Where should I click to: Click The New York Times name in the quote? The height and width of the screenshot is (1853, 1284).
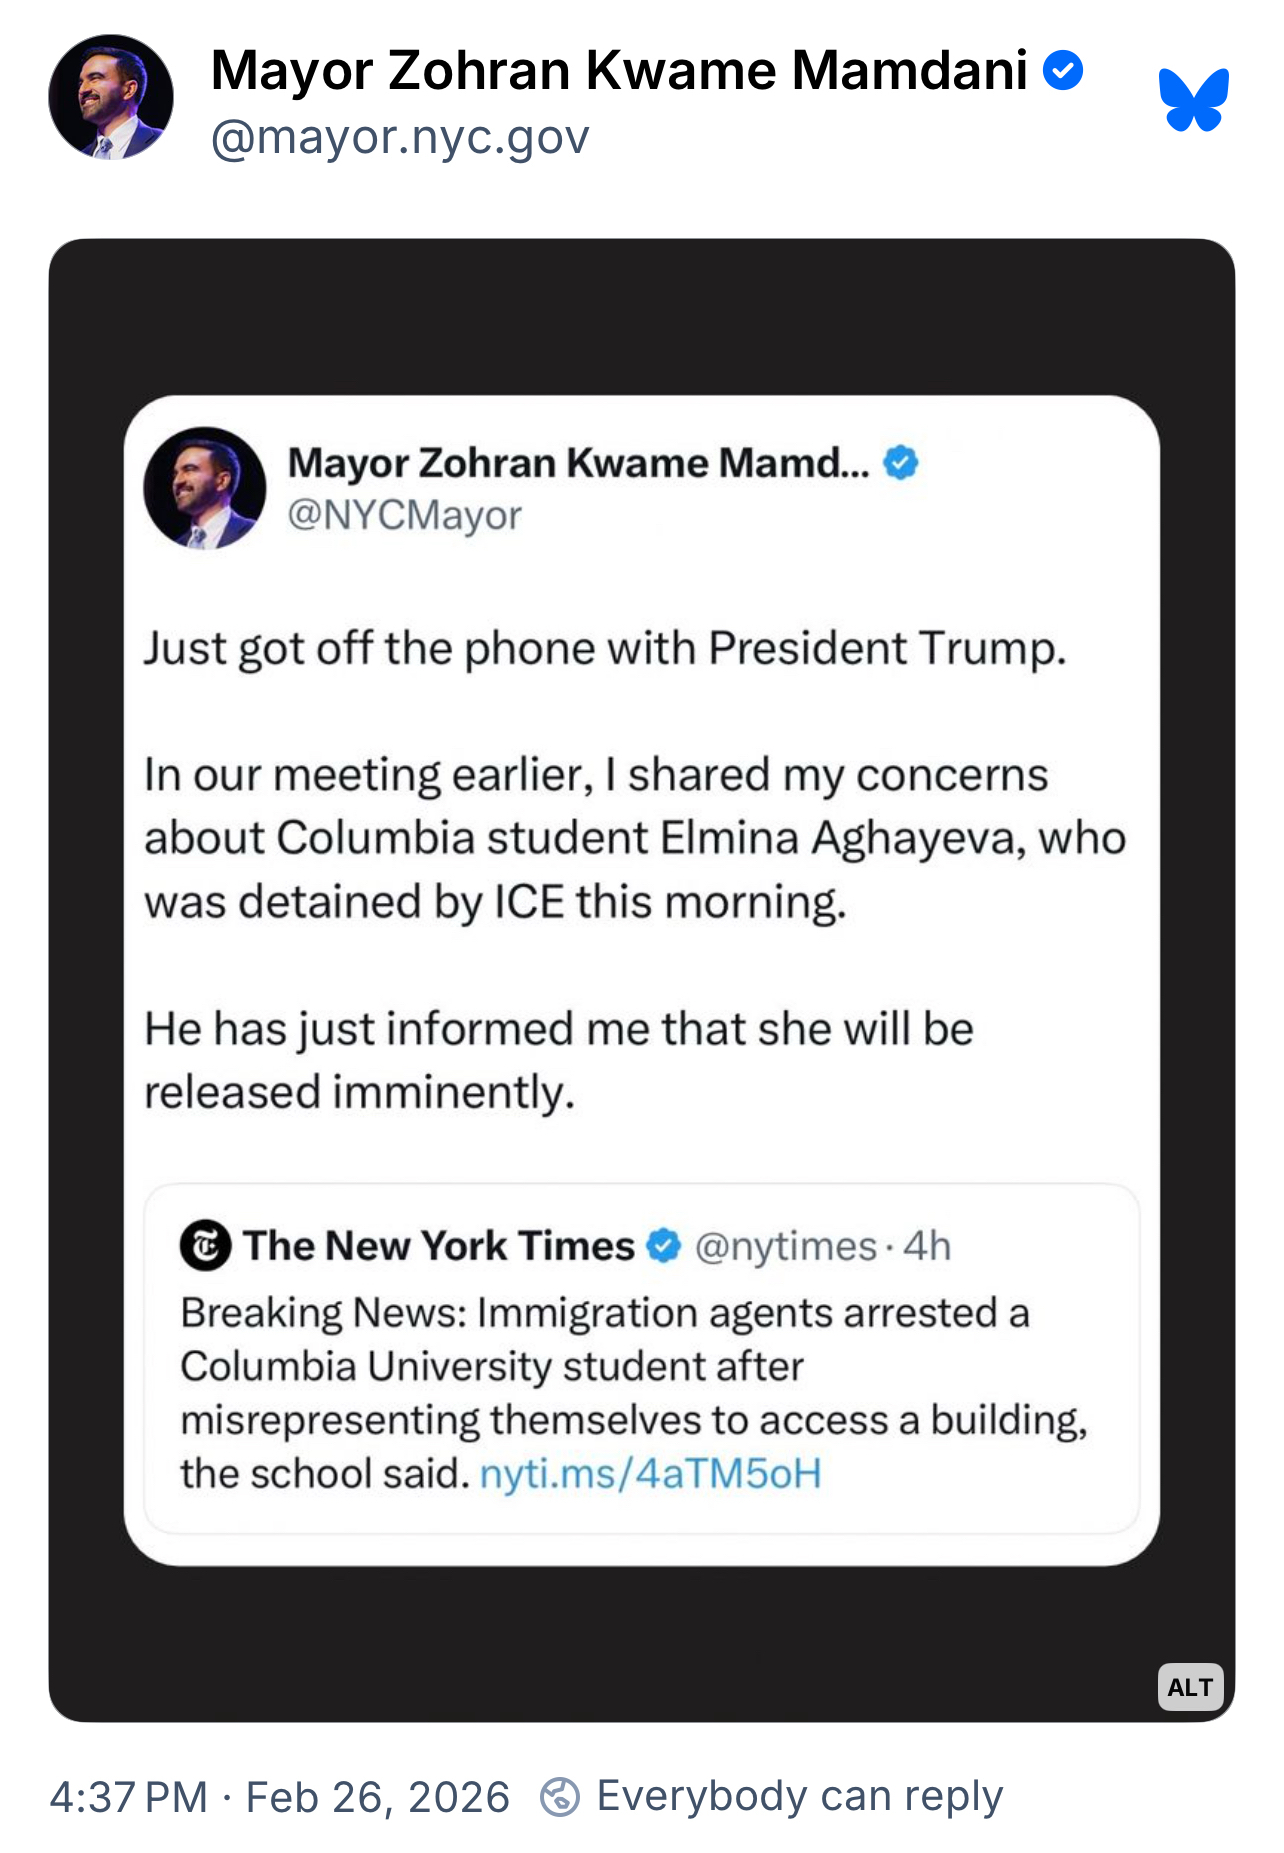tap(439, 1246)
